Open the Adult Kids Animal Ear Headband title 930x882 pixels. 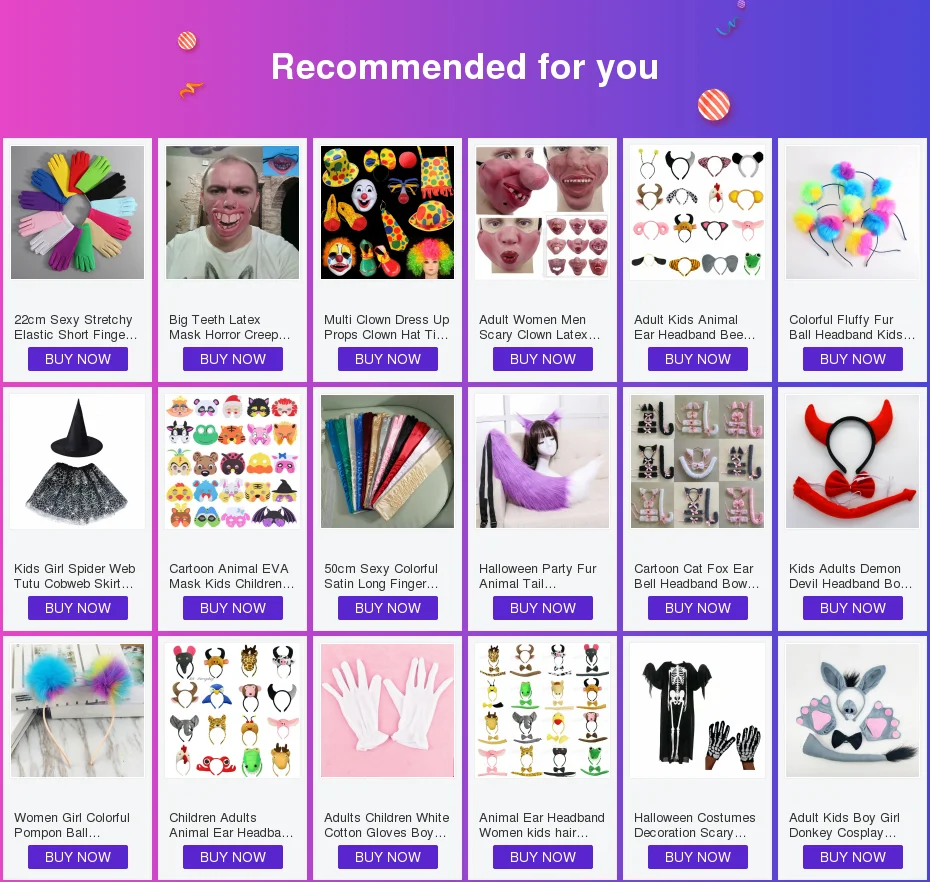pyautogui.click(x=694, y=327)
